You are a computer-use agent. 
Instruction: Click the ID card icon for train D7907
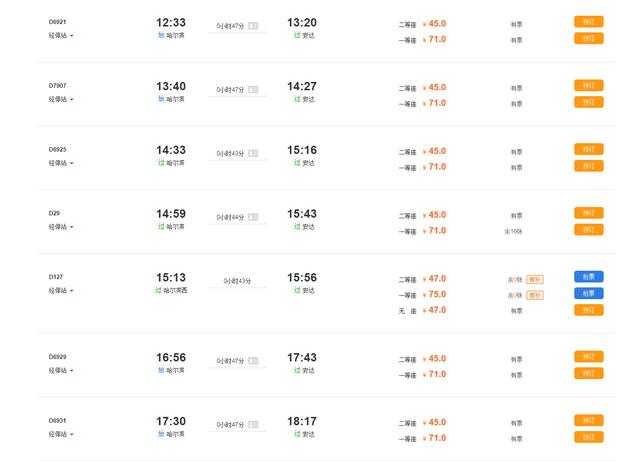coord(253,90)
